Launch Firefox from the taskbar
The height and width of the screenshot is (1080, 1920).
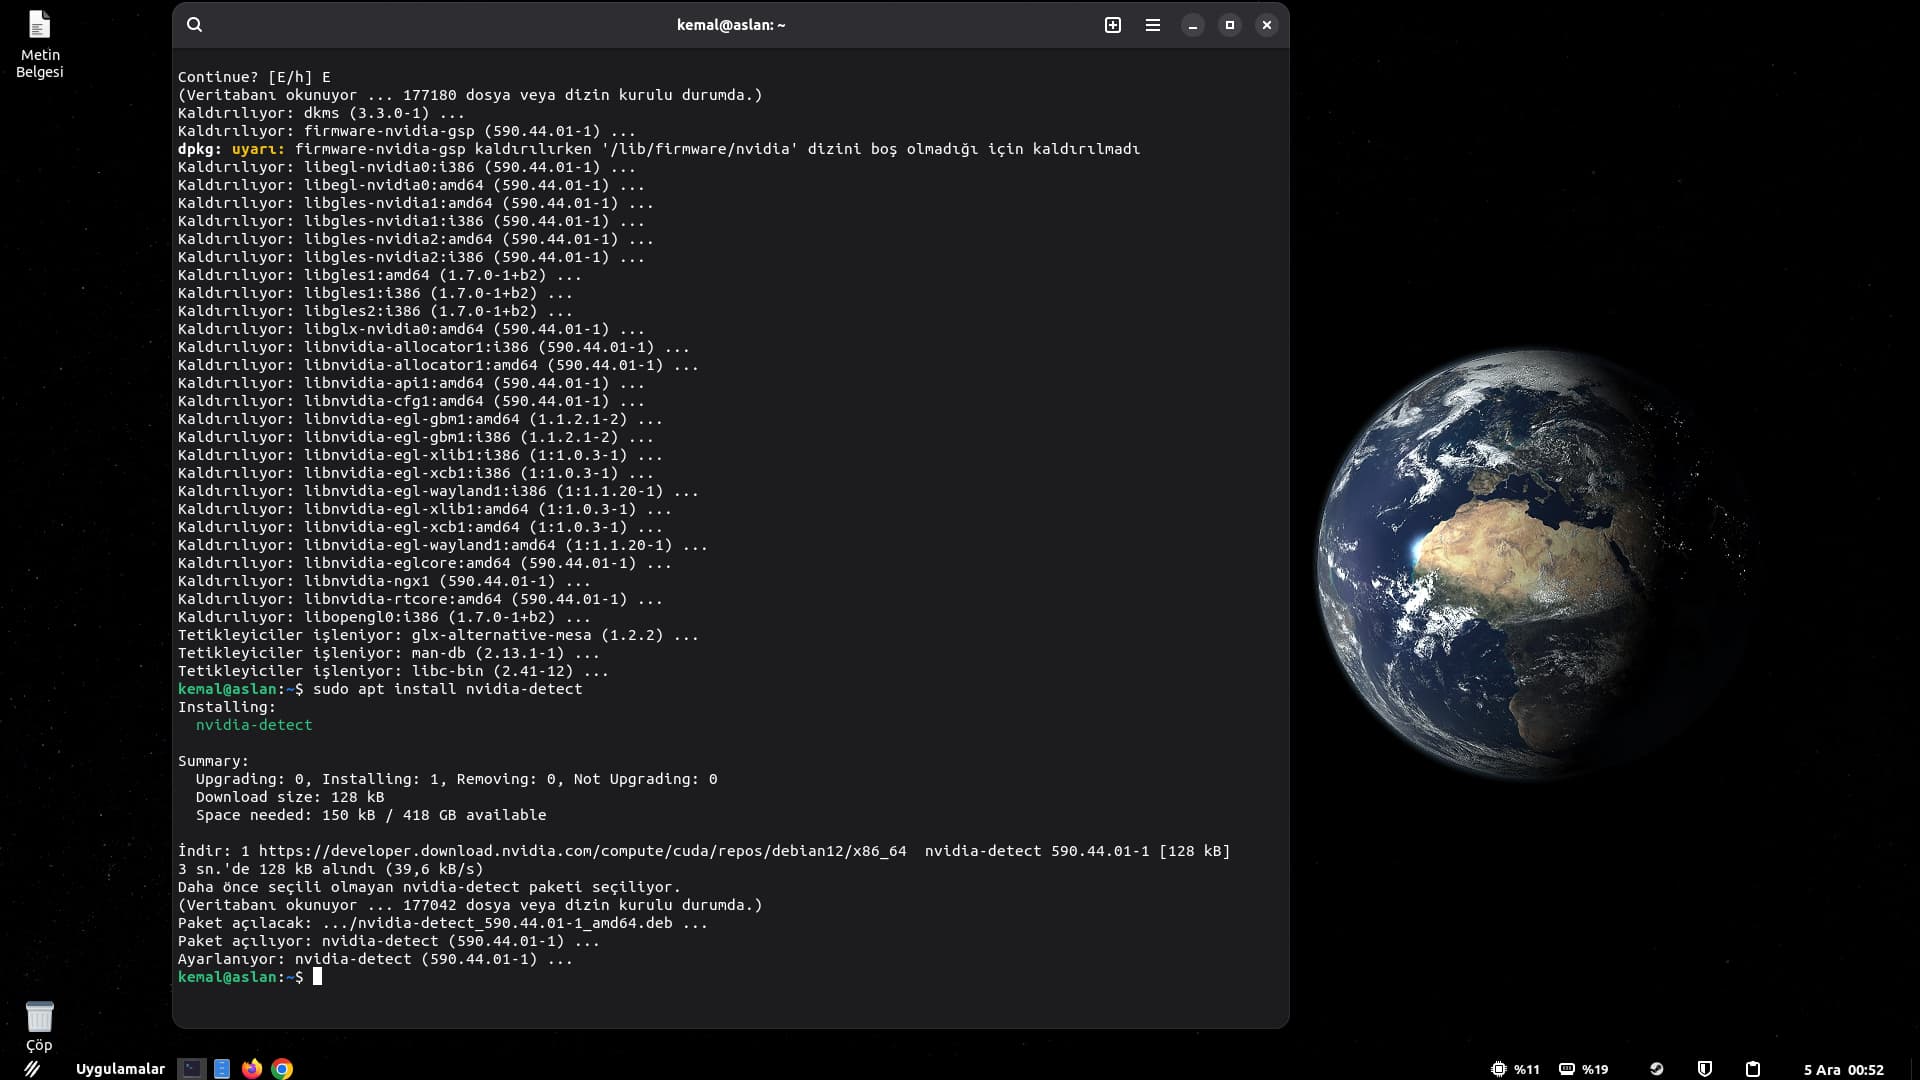(x=252, y=1069)
